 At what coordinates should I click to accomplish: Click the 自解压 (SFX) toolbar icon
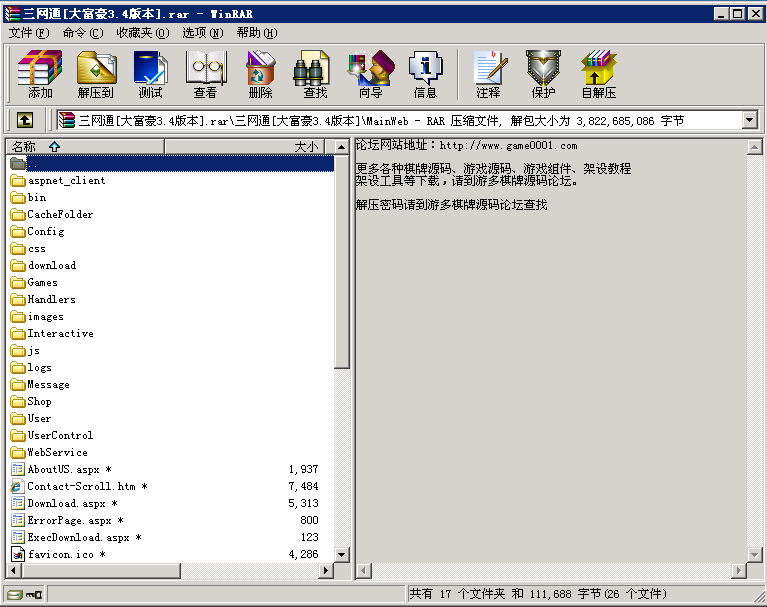pyautogui.click(x=598, y=74)
